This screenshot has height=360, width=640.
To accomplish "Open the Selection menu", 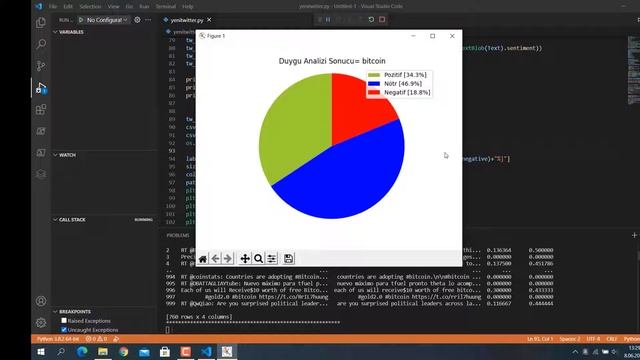I will (90, 7).
